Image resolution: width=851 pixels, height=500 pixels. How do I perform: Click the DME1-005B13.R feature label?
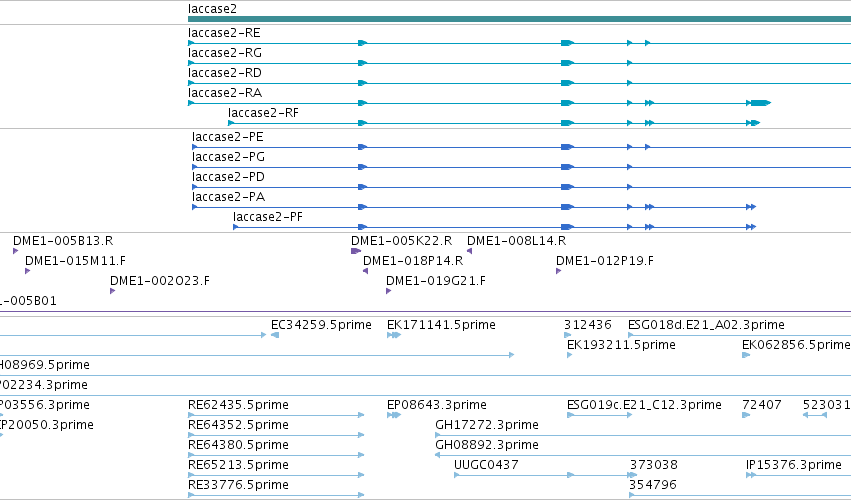(63, 241)
